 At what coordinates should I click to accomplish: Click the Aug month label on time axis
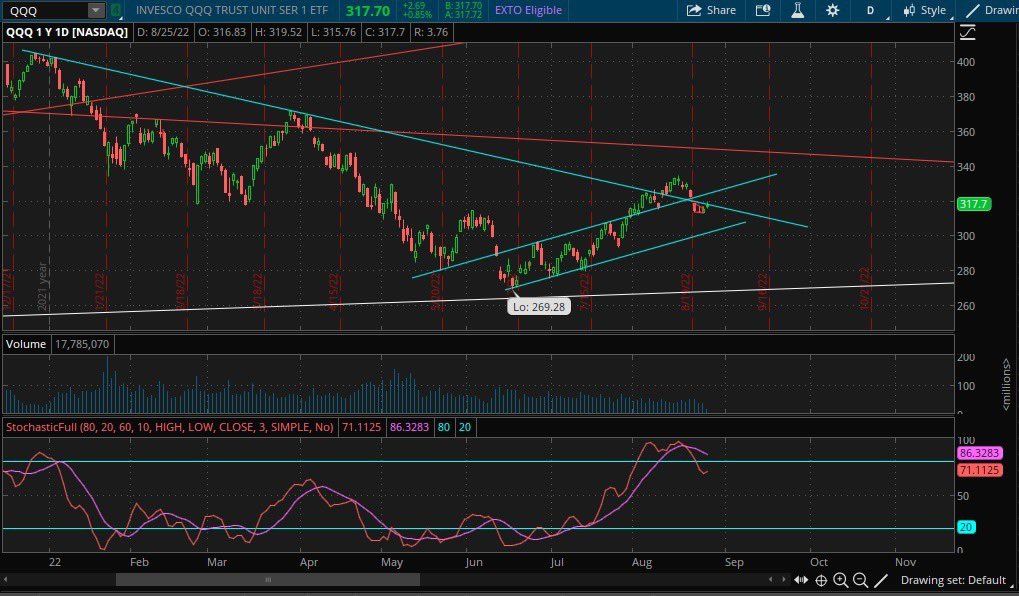coord(641,562)
